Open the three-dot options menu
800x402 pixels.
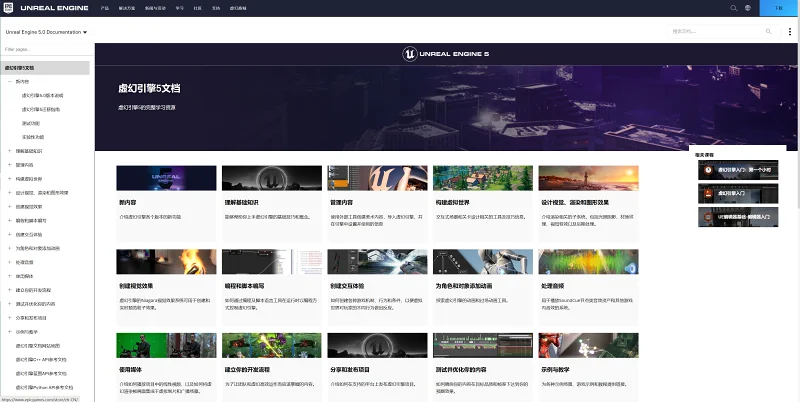pyautogui.click(x=790, y=32)
